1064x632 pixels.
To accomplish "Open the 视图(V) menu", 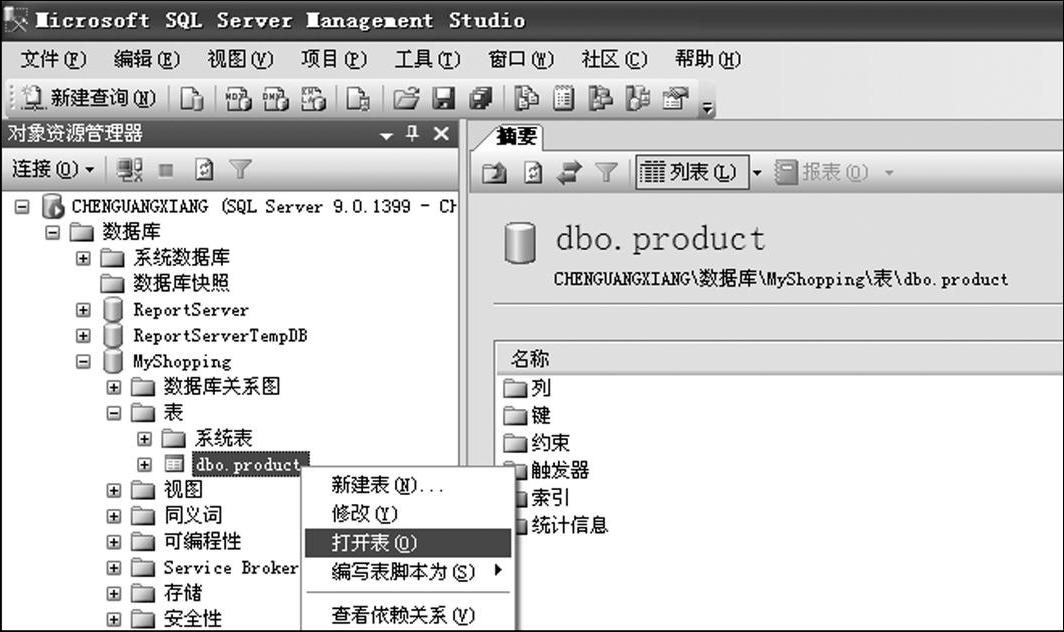I will tap(240, 60).
